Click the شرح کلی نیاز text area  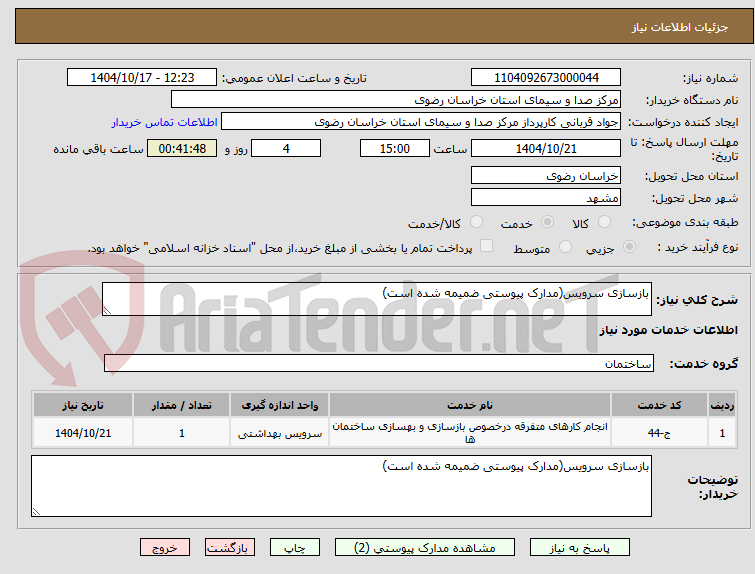[377, 299]
